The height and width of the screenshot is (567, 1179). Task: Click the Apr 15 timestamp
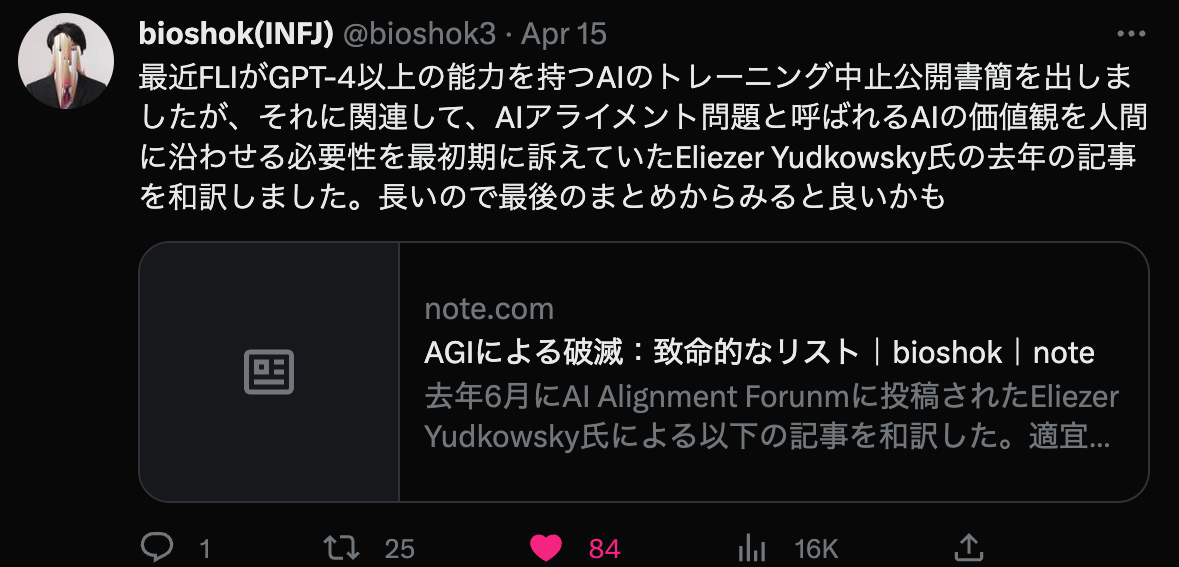pyautogui.click(x=564, y=34)
